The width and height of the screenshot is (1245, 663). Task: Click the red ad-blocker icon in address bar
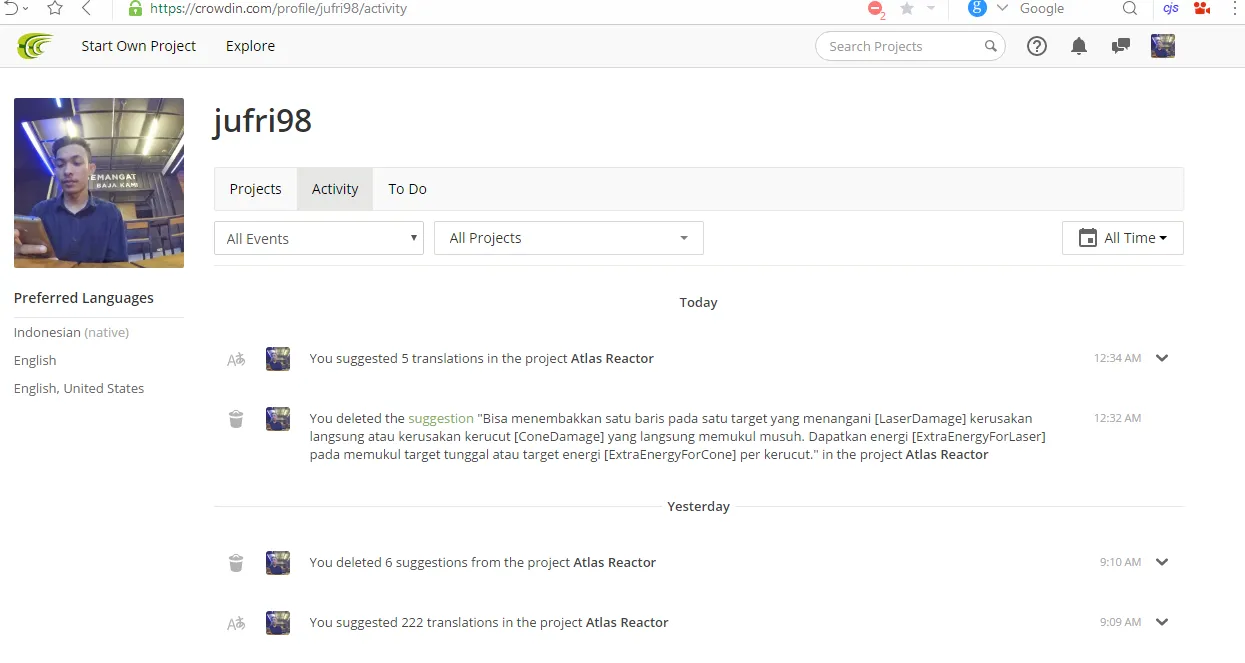(876, 9)
